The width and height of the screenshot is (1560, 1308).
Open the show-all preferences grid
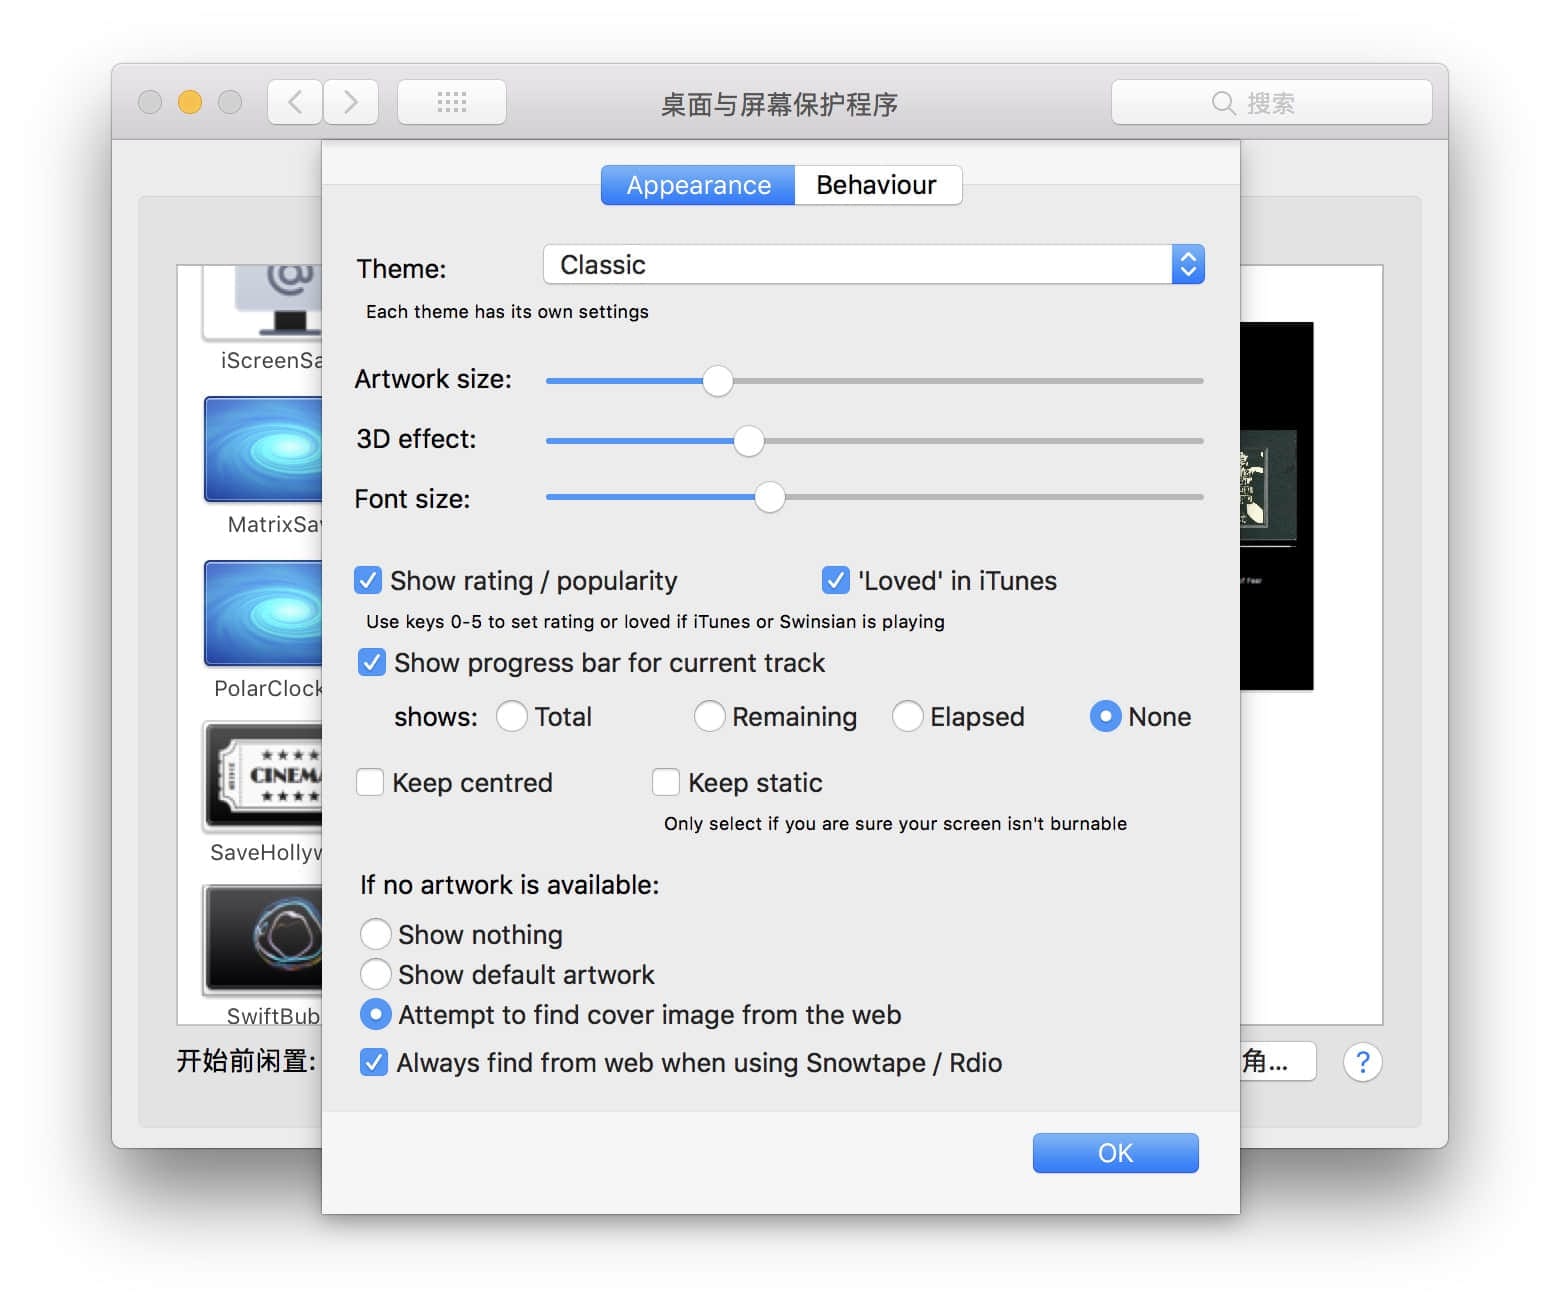tap(452, 102)
